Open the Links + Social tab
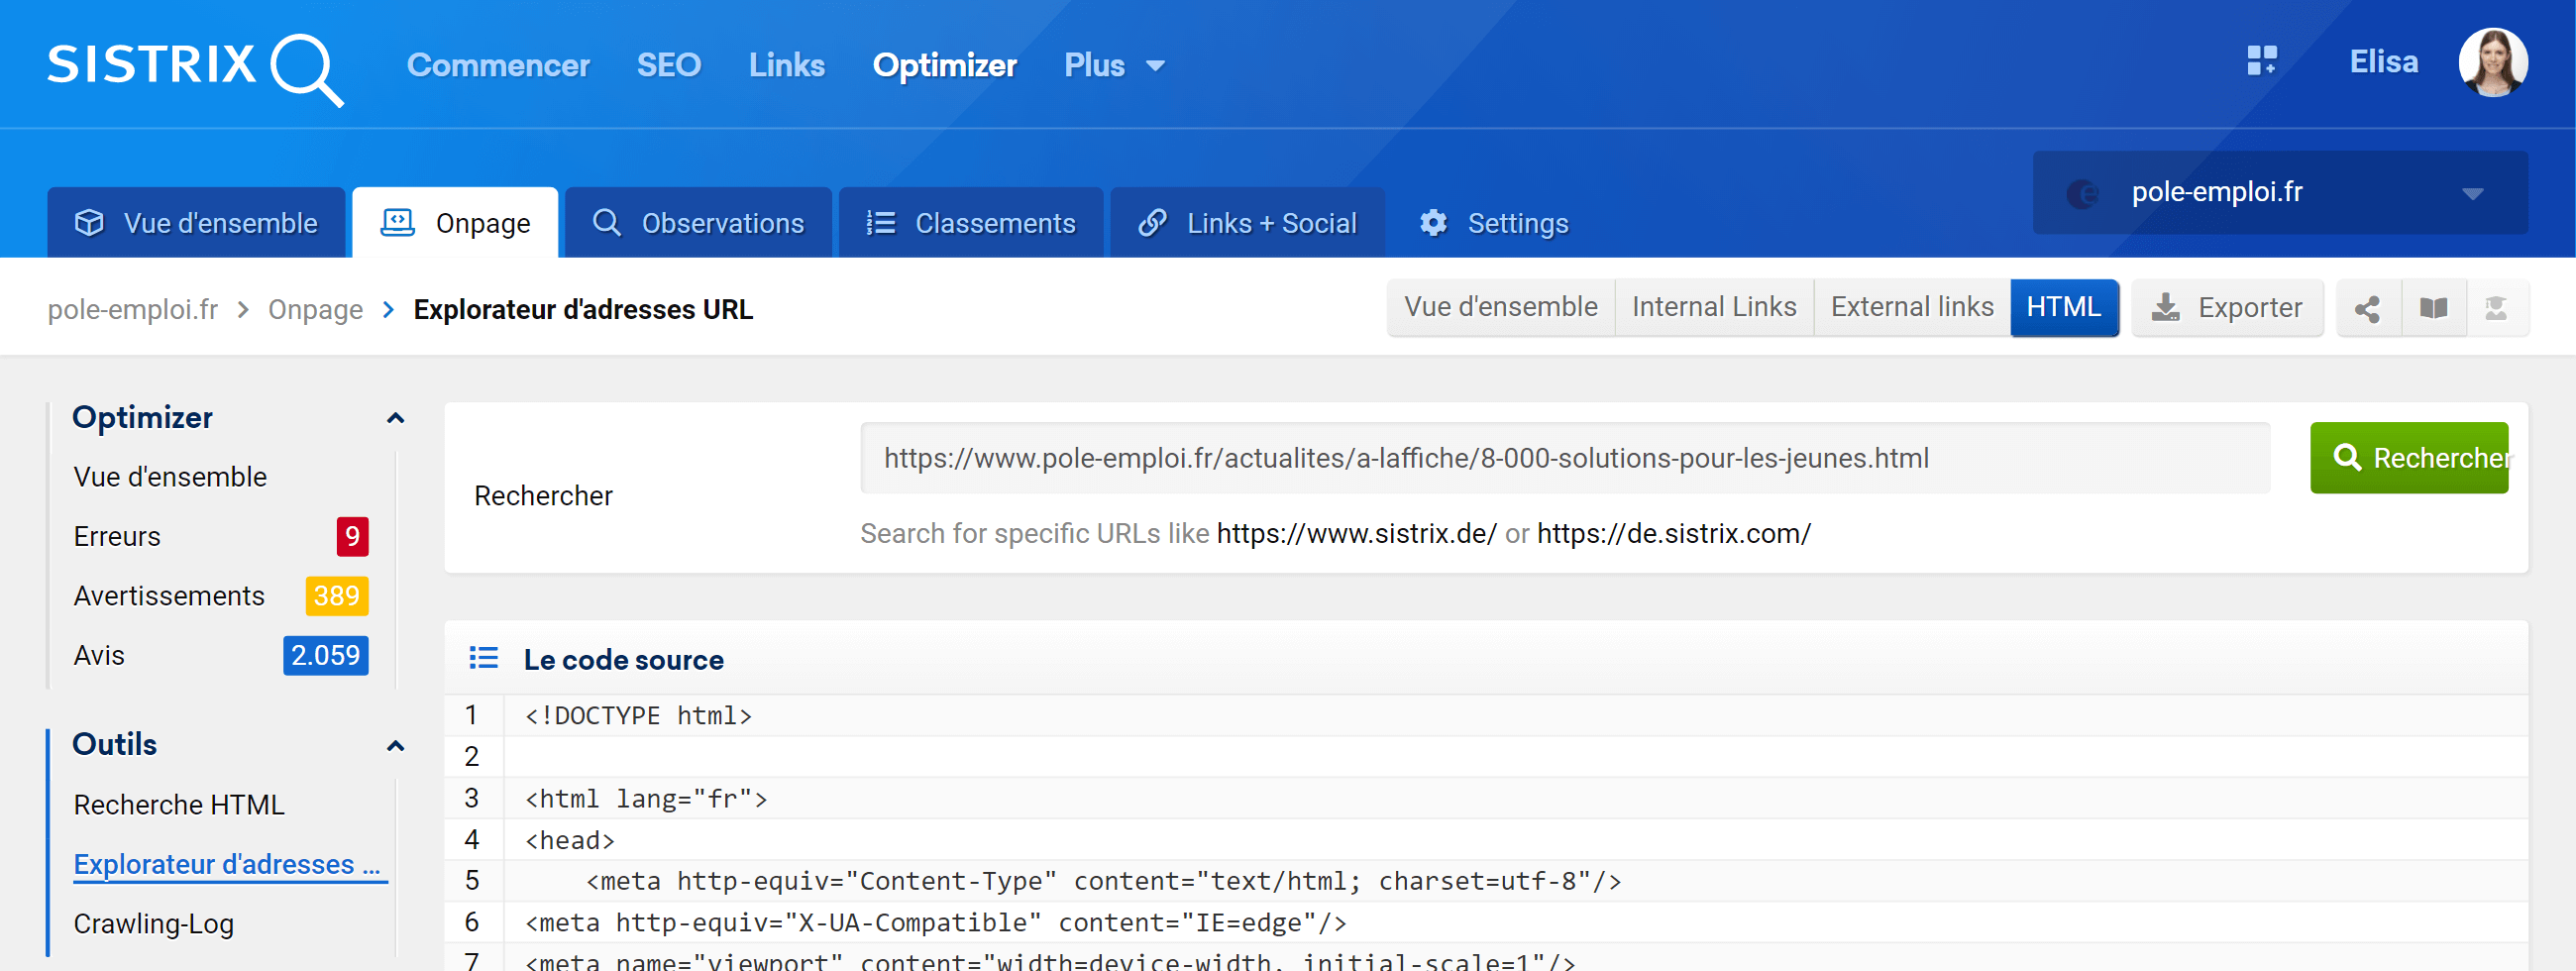Screen dimensions: 2576x971 click(x=1247, y=223)
